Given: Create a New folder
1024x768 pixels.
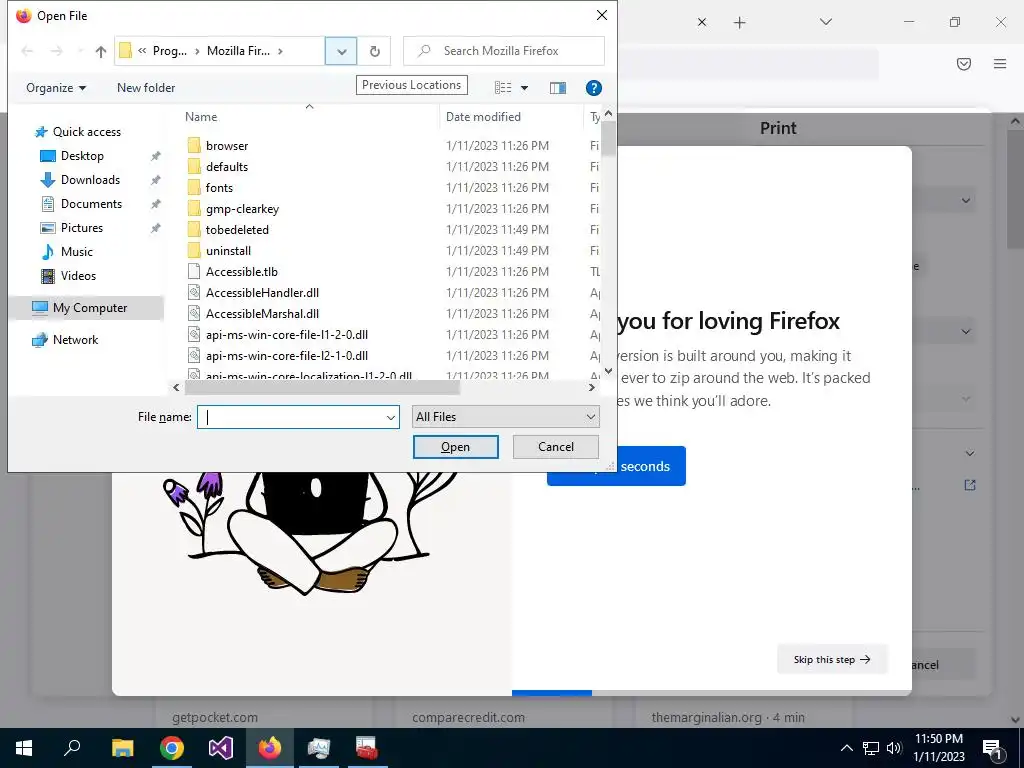Looking at the screenshot, I should (x=146, y=88).
